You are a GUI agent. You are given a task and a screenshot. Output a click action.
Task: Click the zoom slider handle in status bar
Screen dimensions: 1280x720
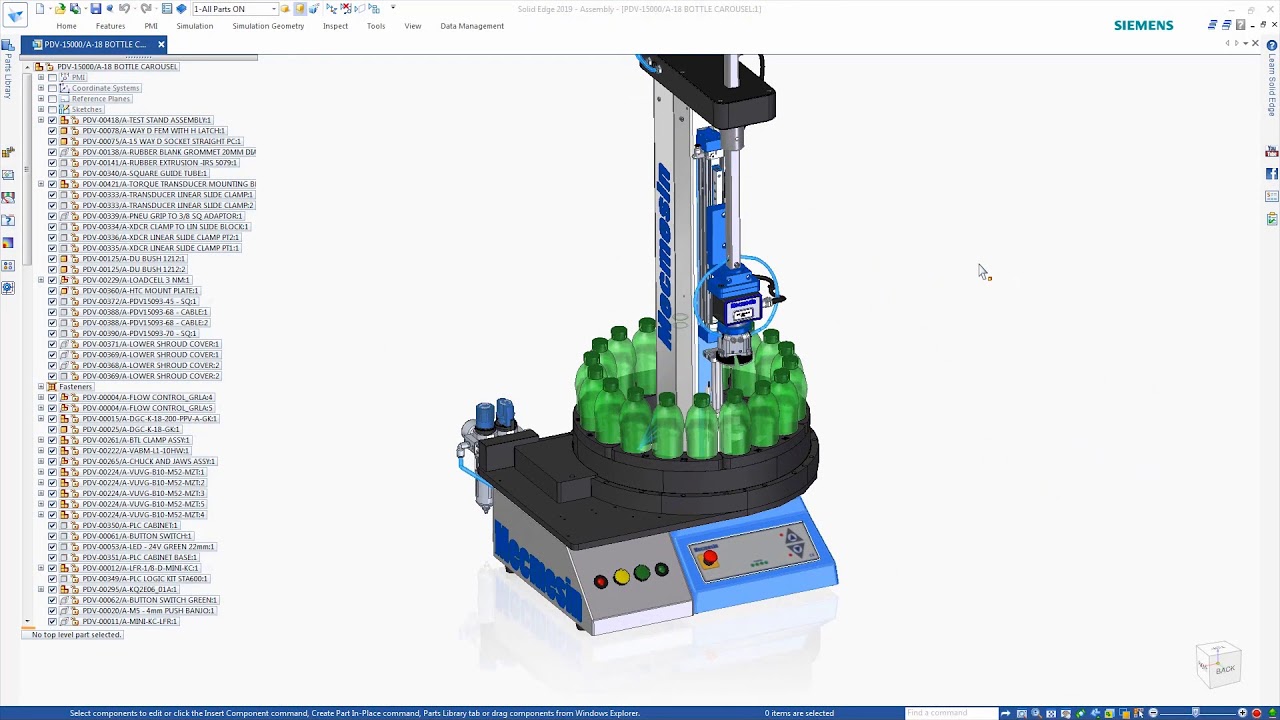1196,713
